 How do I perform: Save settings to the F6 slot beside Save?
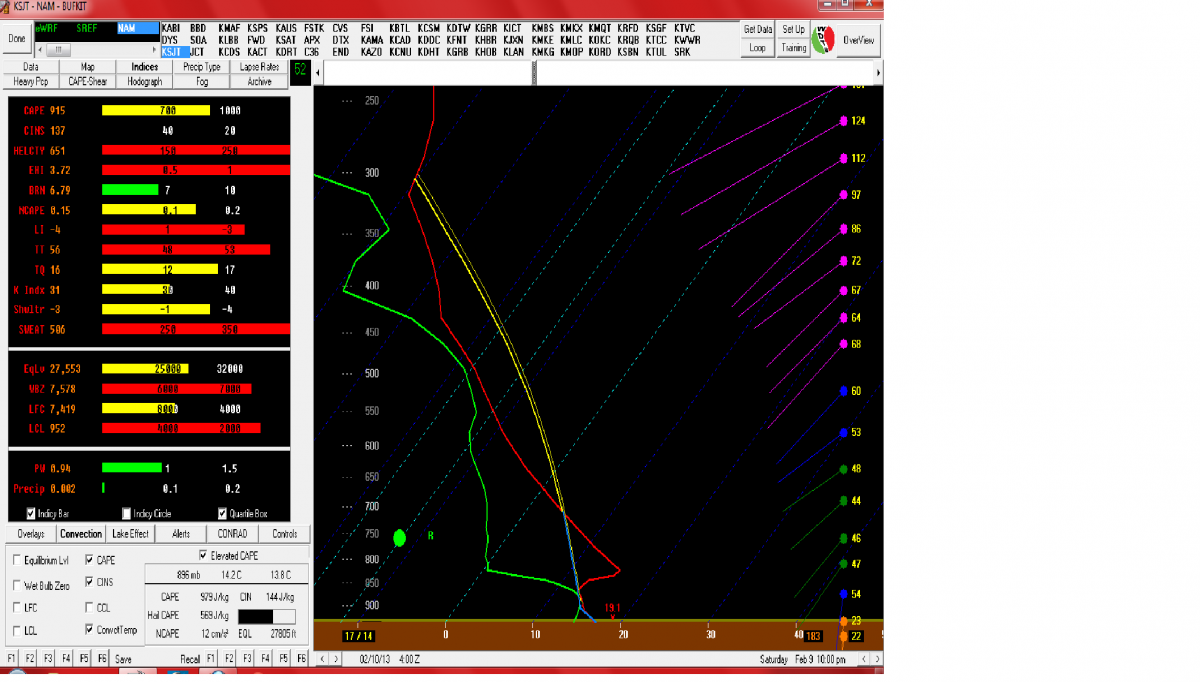[101, 659]
